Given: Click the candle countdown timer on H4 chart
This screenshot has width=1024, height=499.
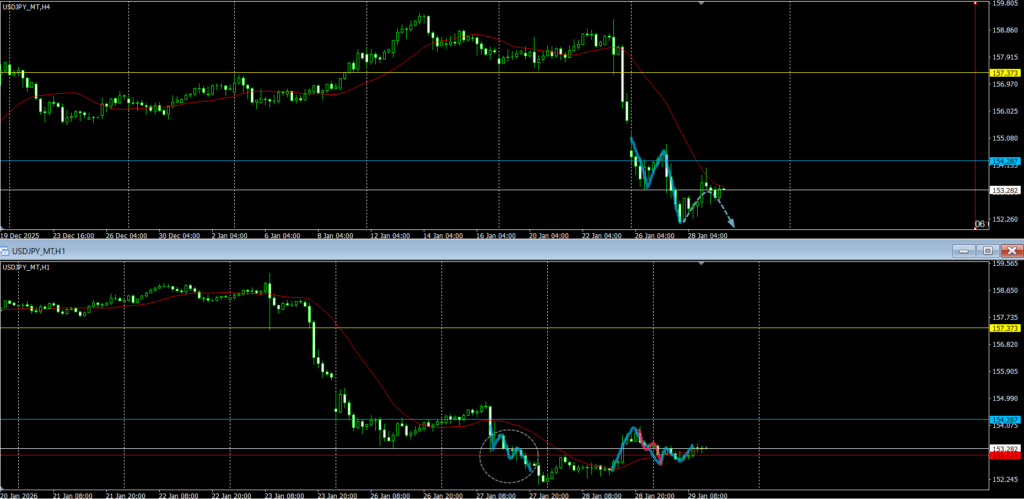Looking at the screenshot, I should [980, 223].
